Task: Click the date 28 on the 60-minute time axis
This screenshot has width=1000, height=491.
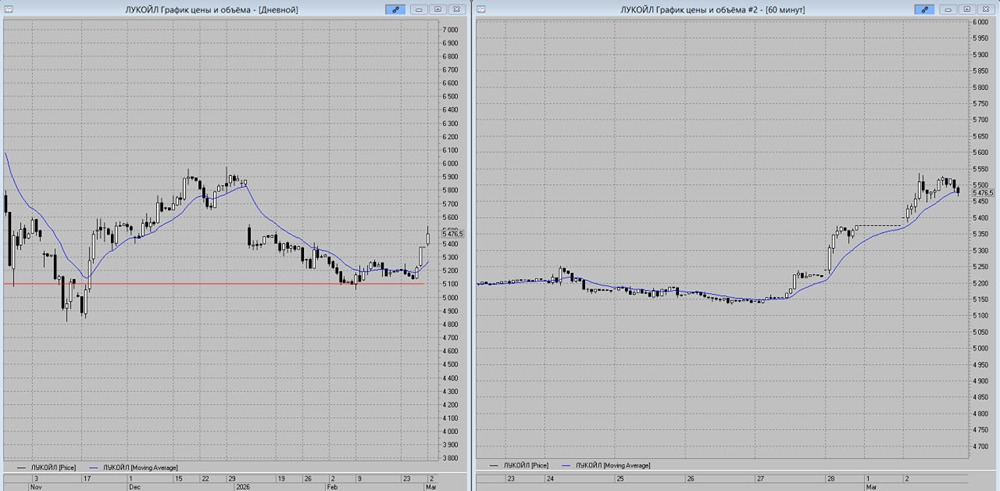Action: pyautogui.click(x=832, y=477)
